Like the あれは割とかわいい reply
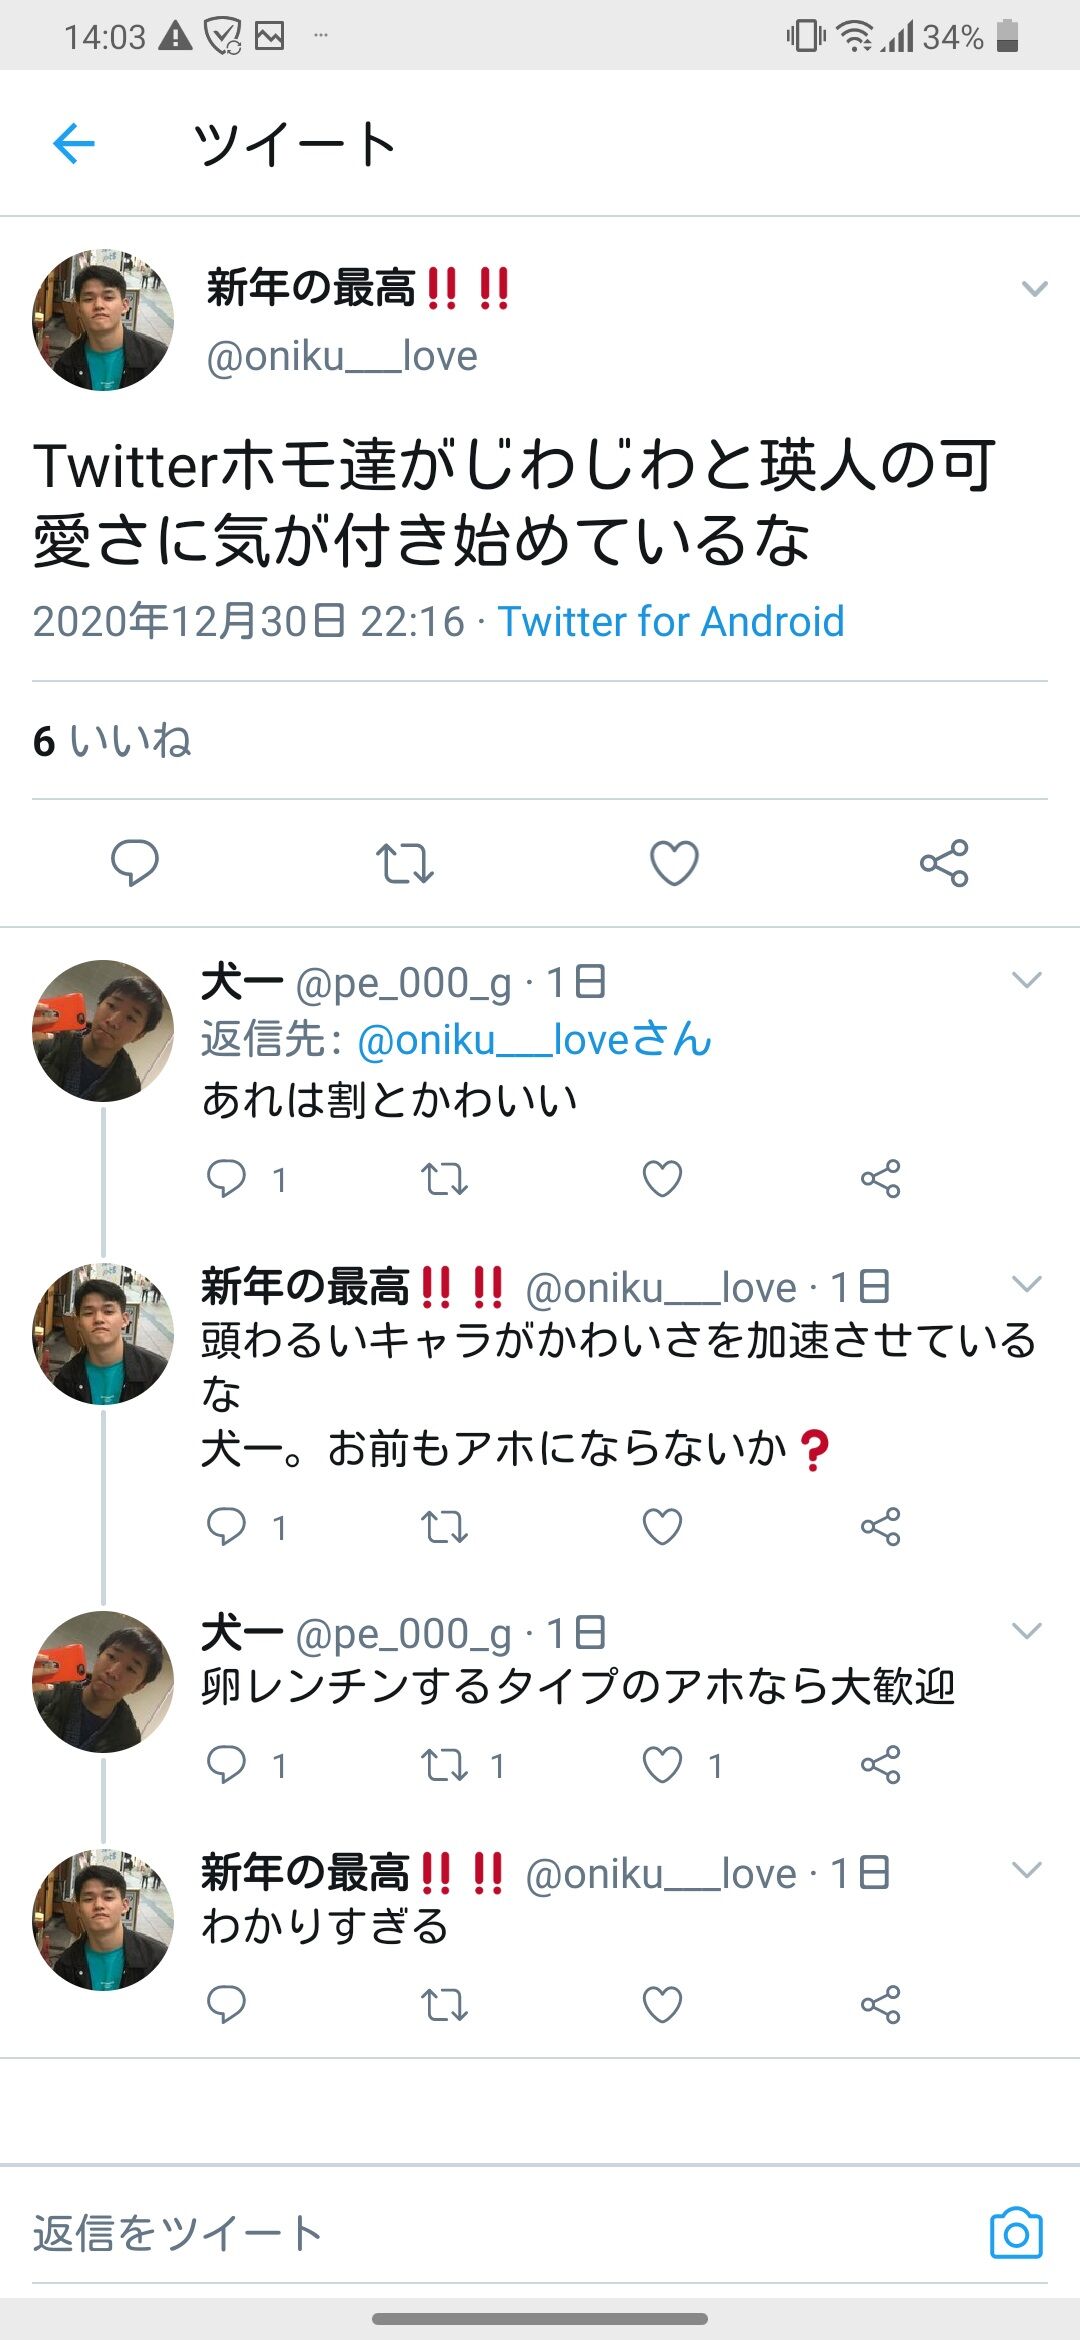 (x=662, y=1179)
